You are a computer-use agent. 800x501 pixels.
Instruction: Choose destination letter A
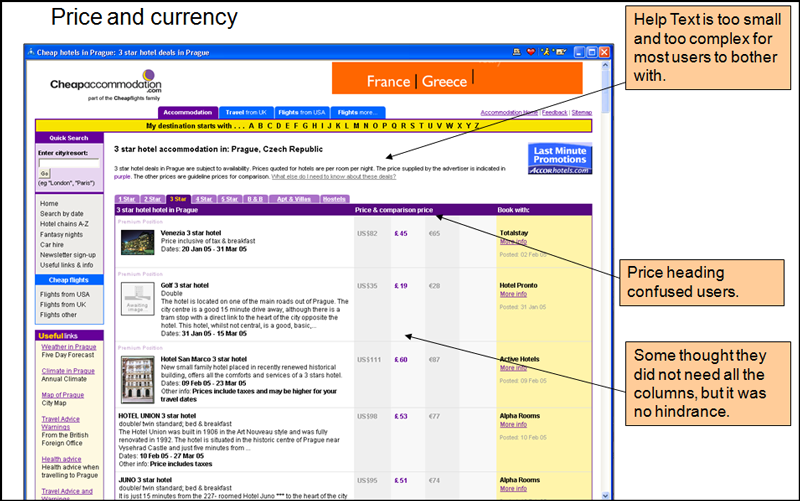252,126
